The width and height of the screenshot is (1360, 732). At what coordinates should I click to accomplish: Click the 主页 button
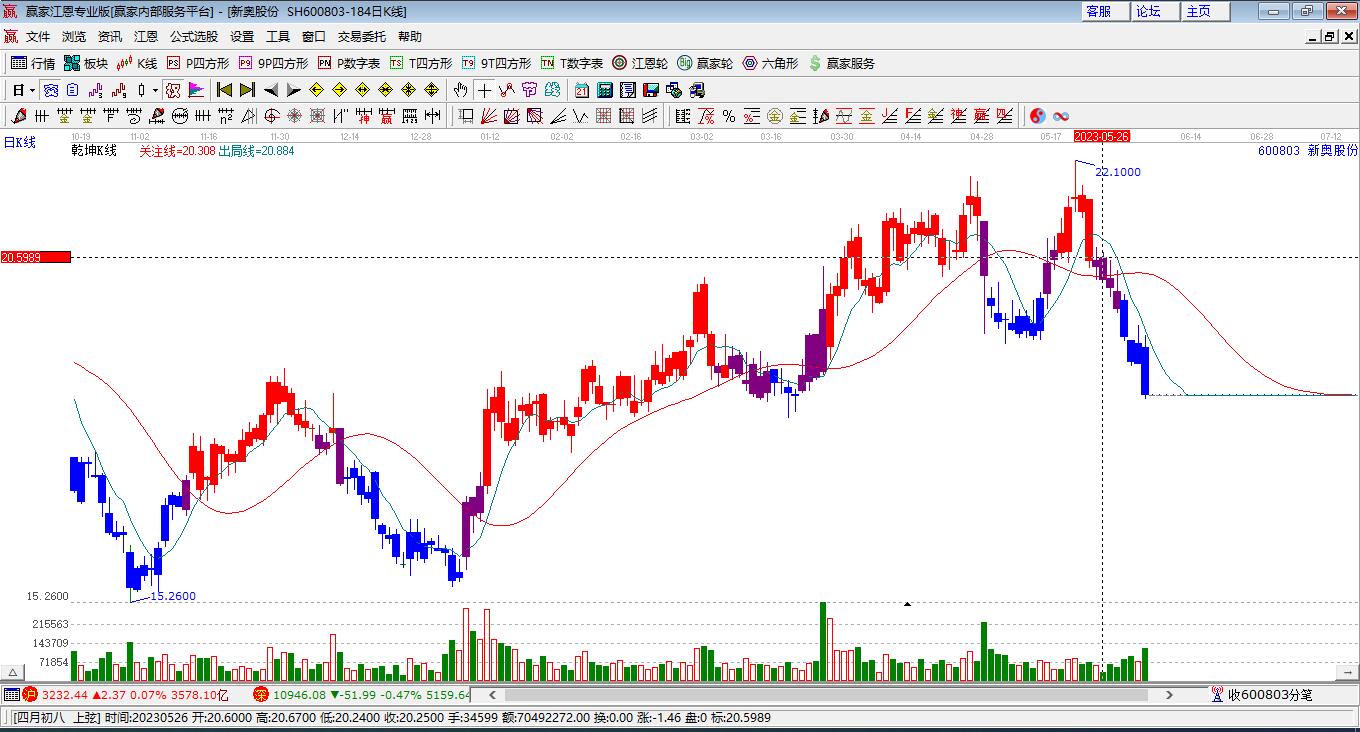click(x=1205, y=11)
